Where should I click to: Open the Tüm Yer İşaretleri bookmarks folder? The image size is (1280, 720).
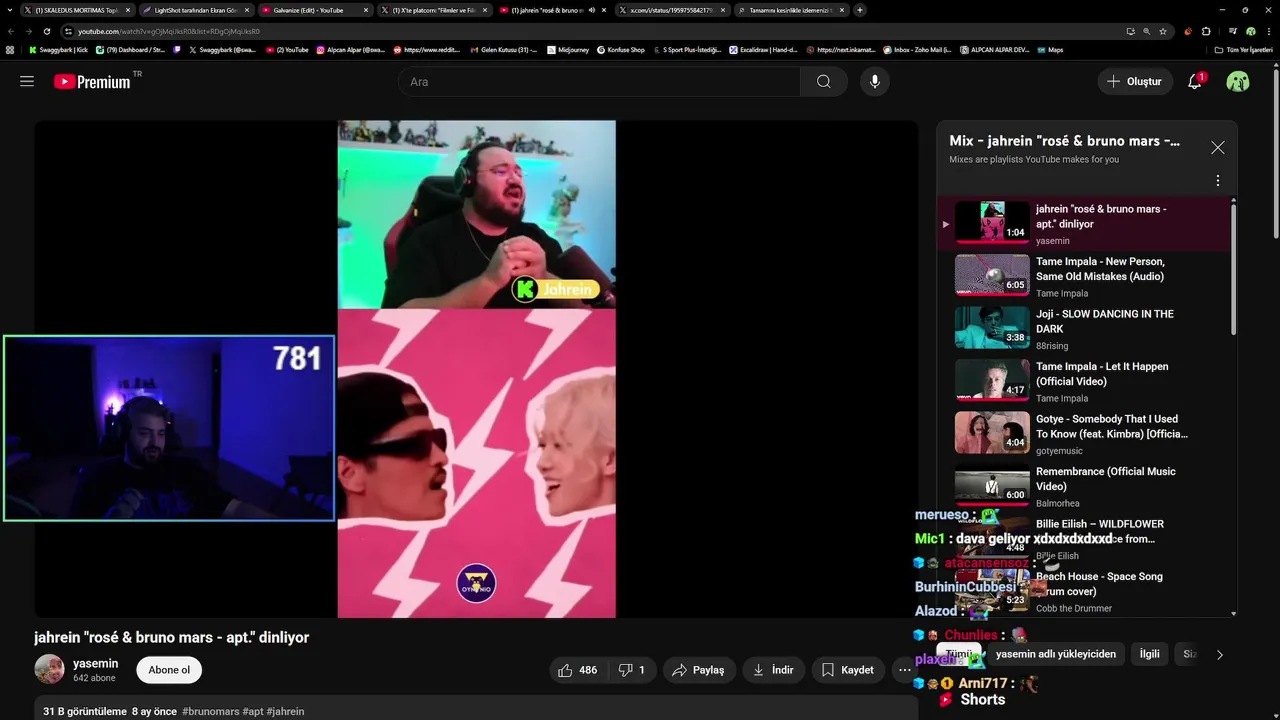pyautogui.click(x=1243, y=49)
